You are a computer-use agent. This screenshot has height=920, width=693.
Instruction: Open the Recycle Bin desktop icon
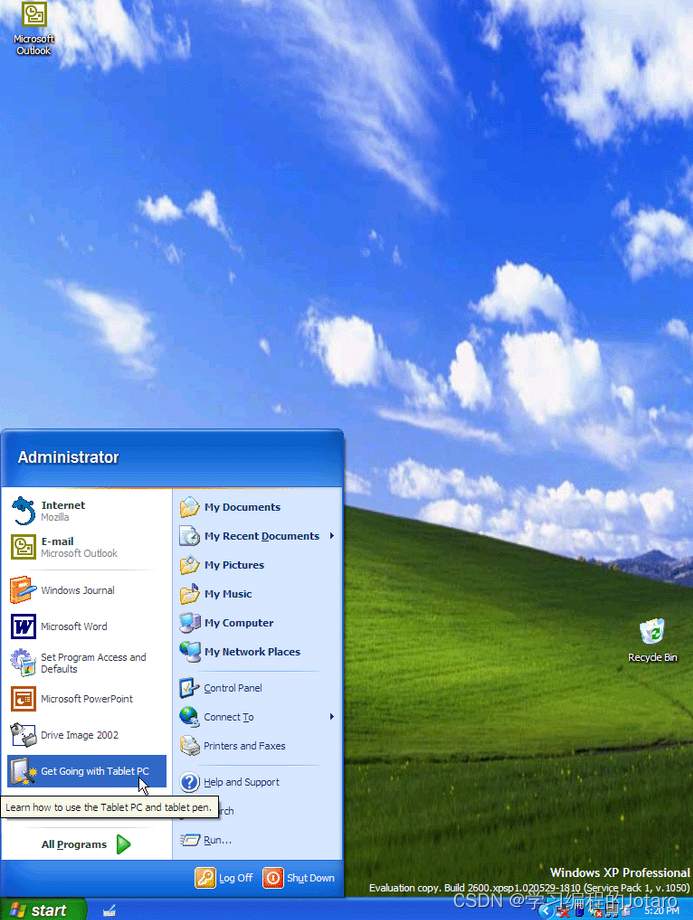652,640
